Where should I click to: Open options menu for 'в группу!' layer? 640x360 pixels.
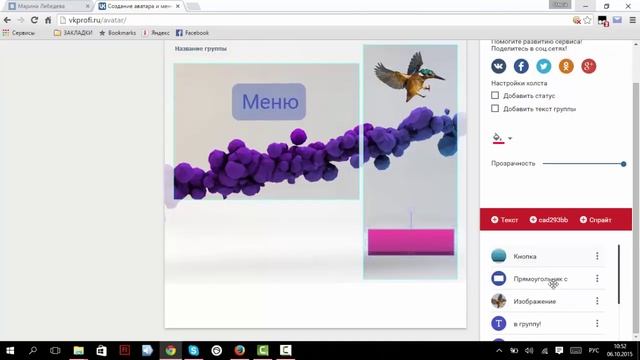click(x=597, y=323)
